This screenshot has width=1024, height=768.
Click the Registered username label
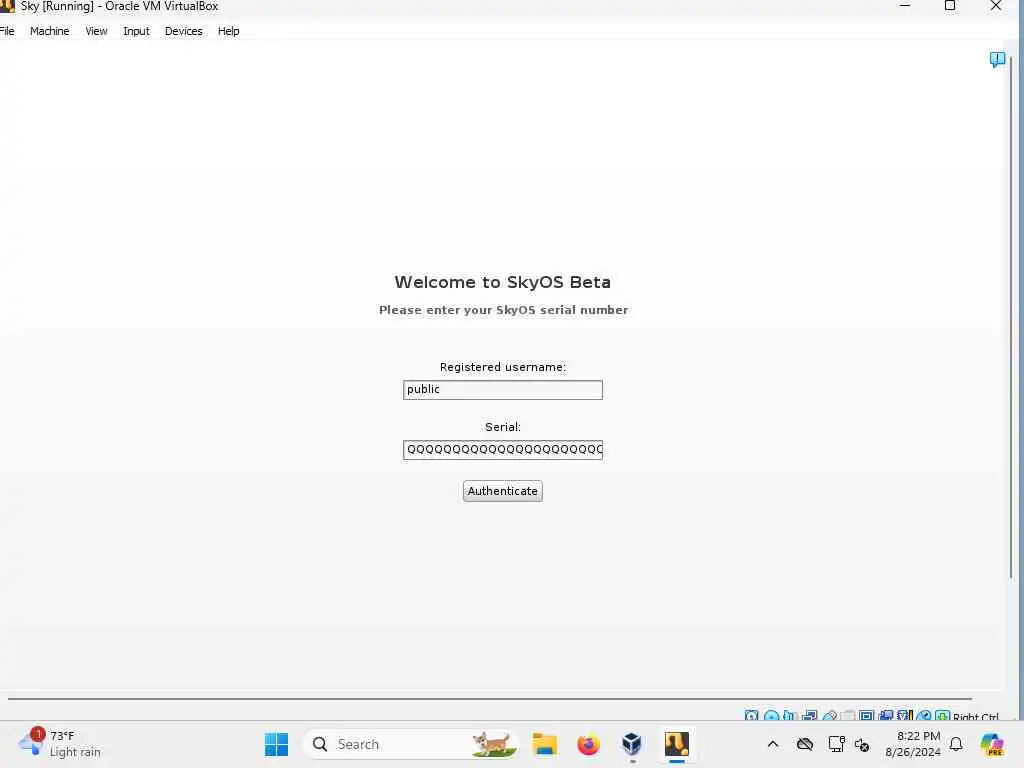point(503,367)
